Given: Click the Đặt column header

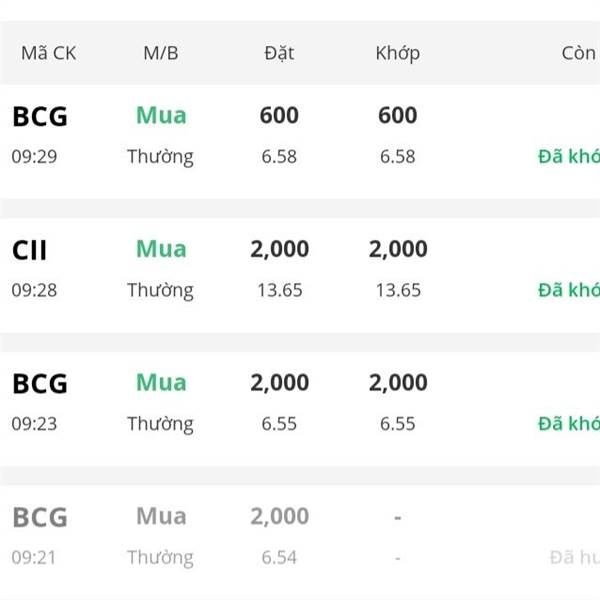Looking at the screenshot, I should pyautogui.click(x=279, y=53).
